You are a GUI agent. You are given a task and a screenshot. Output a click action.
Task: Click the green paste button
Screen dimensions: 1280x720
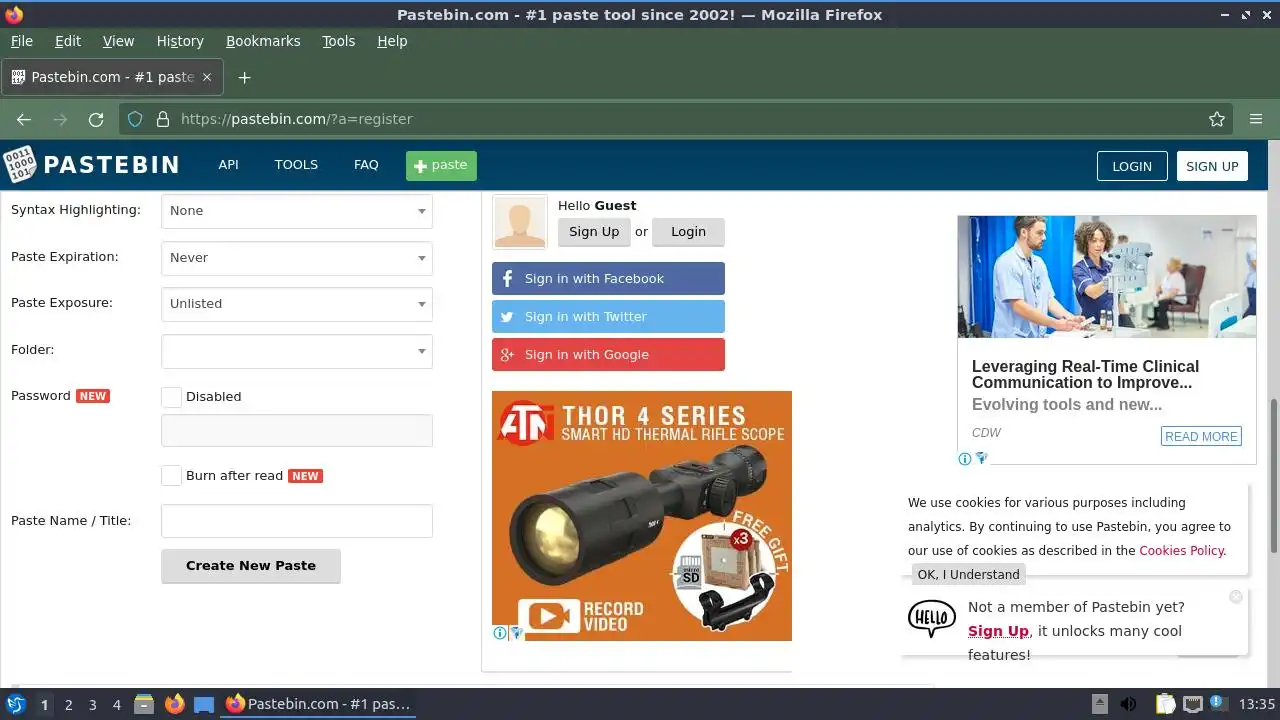coord(441,166)
